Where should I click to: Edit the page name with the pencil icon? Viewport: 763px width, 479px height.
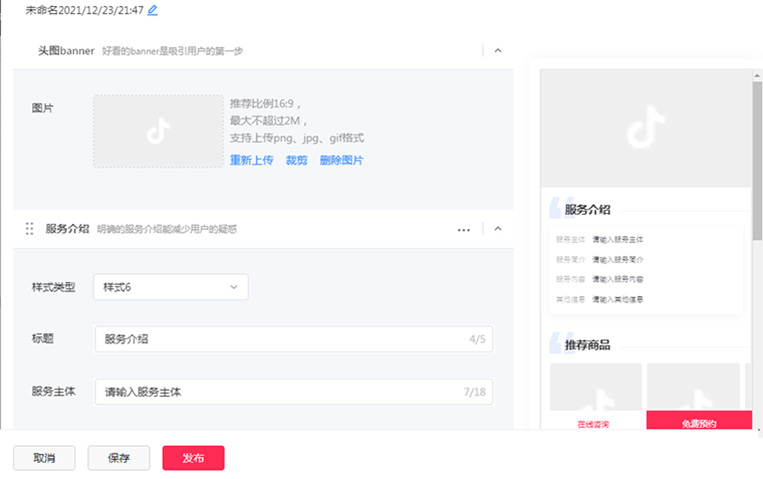coord(152,10)
